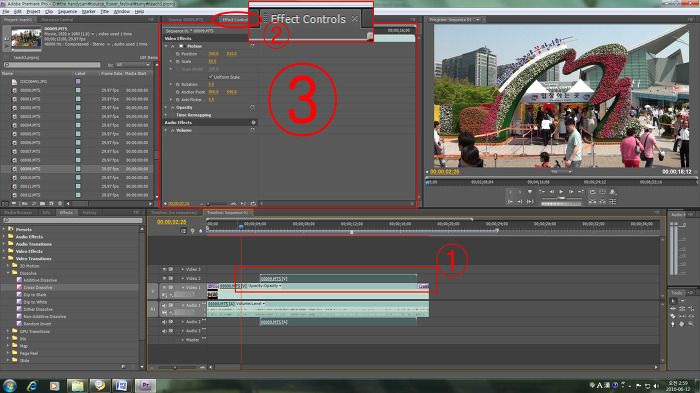
Task: Step forward one frame in Program monitor
Action: (x=571, y=192)
